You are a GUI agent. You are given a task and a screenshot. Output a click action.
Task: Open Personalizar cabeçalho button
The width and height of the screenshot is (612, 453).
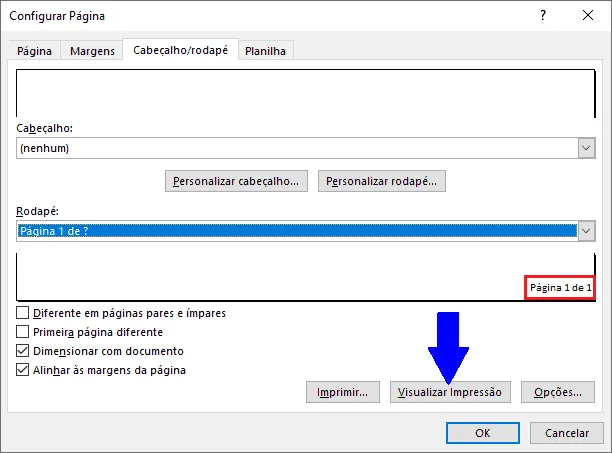point(236,181)
